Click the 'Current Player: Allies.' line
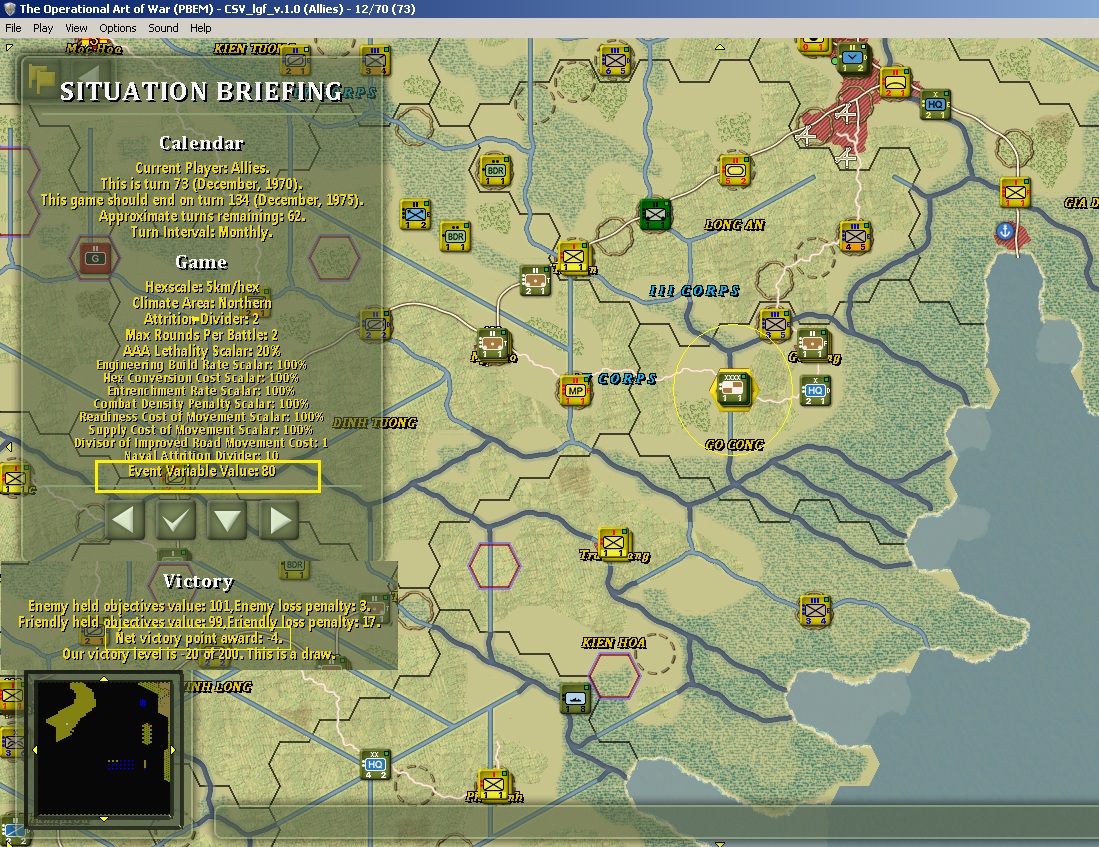The width and height of the screenshot is (1099, 847). (x=202, y=168)
